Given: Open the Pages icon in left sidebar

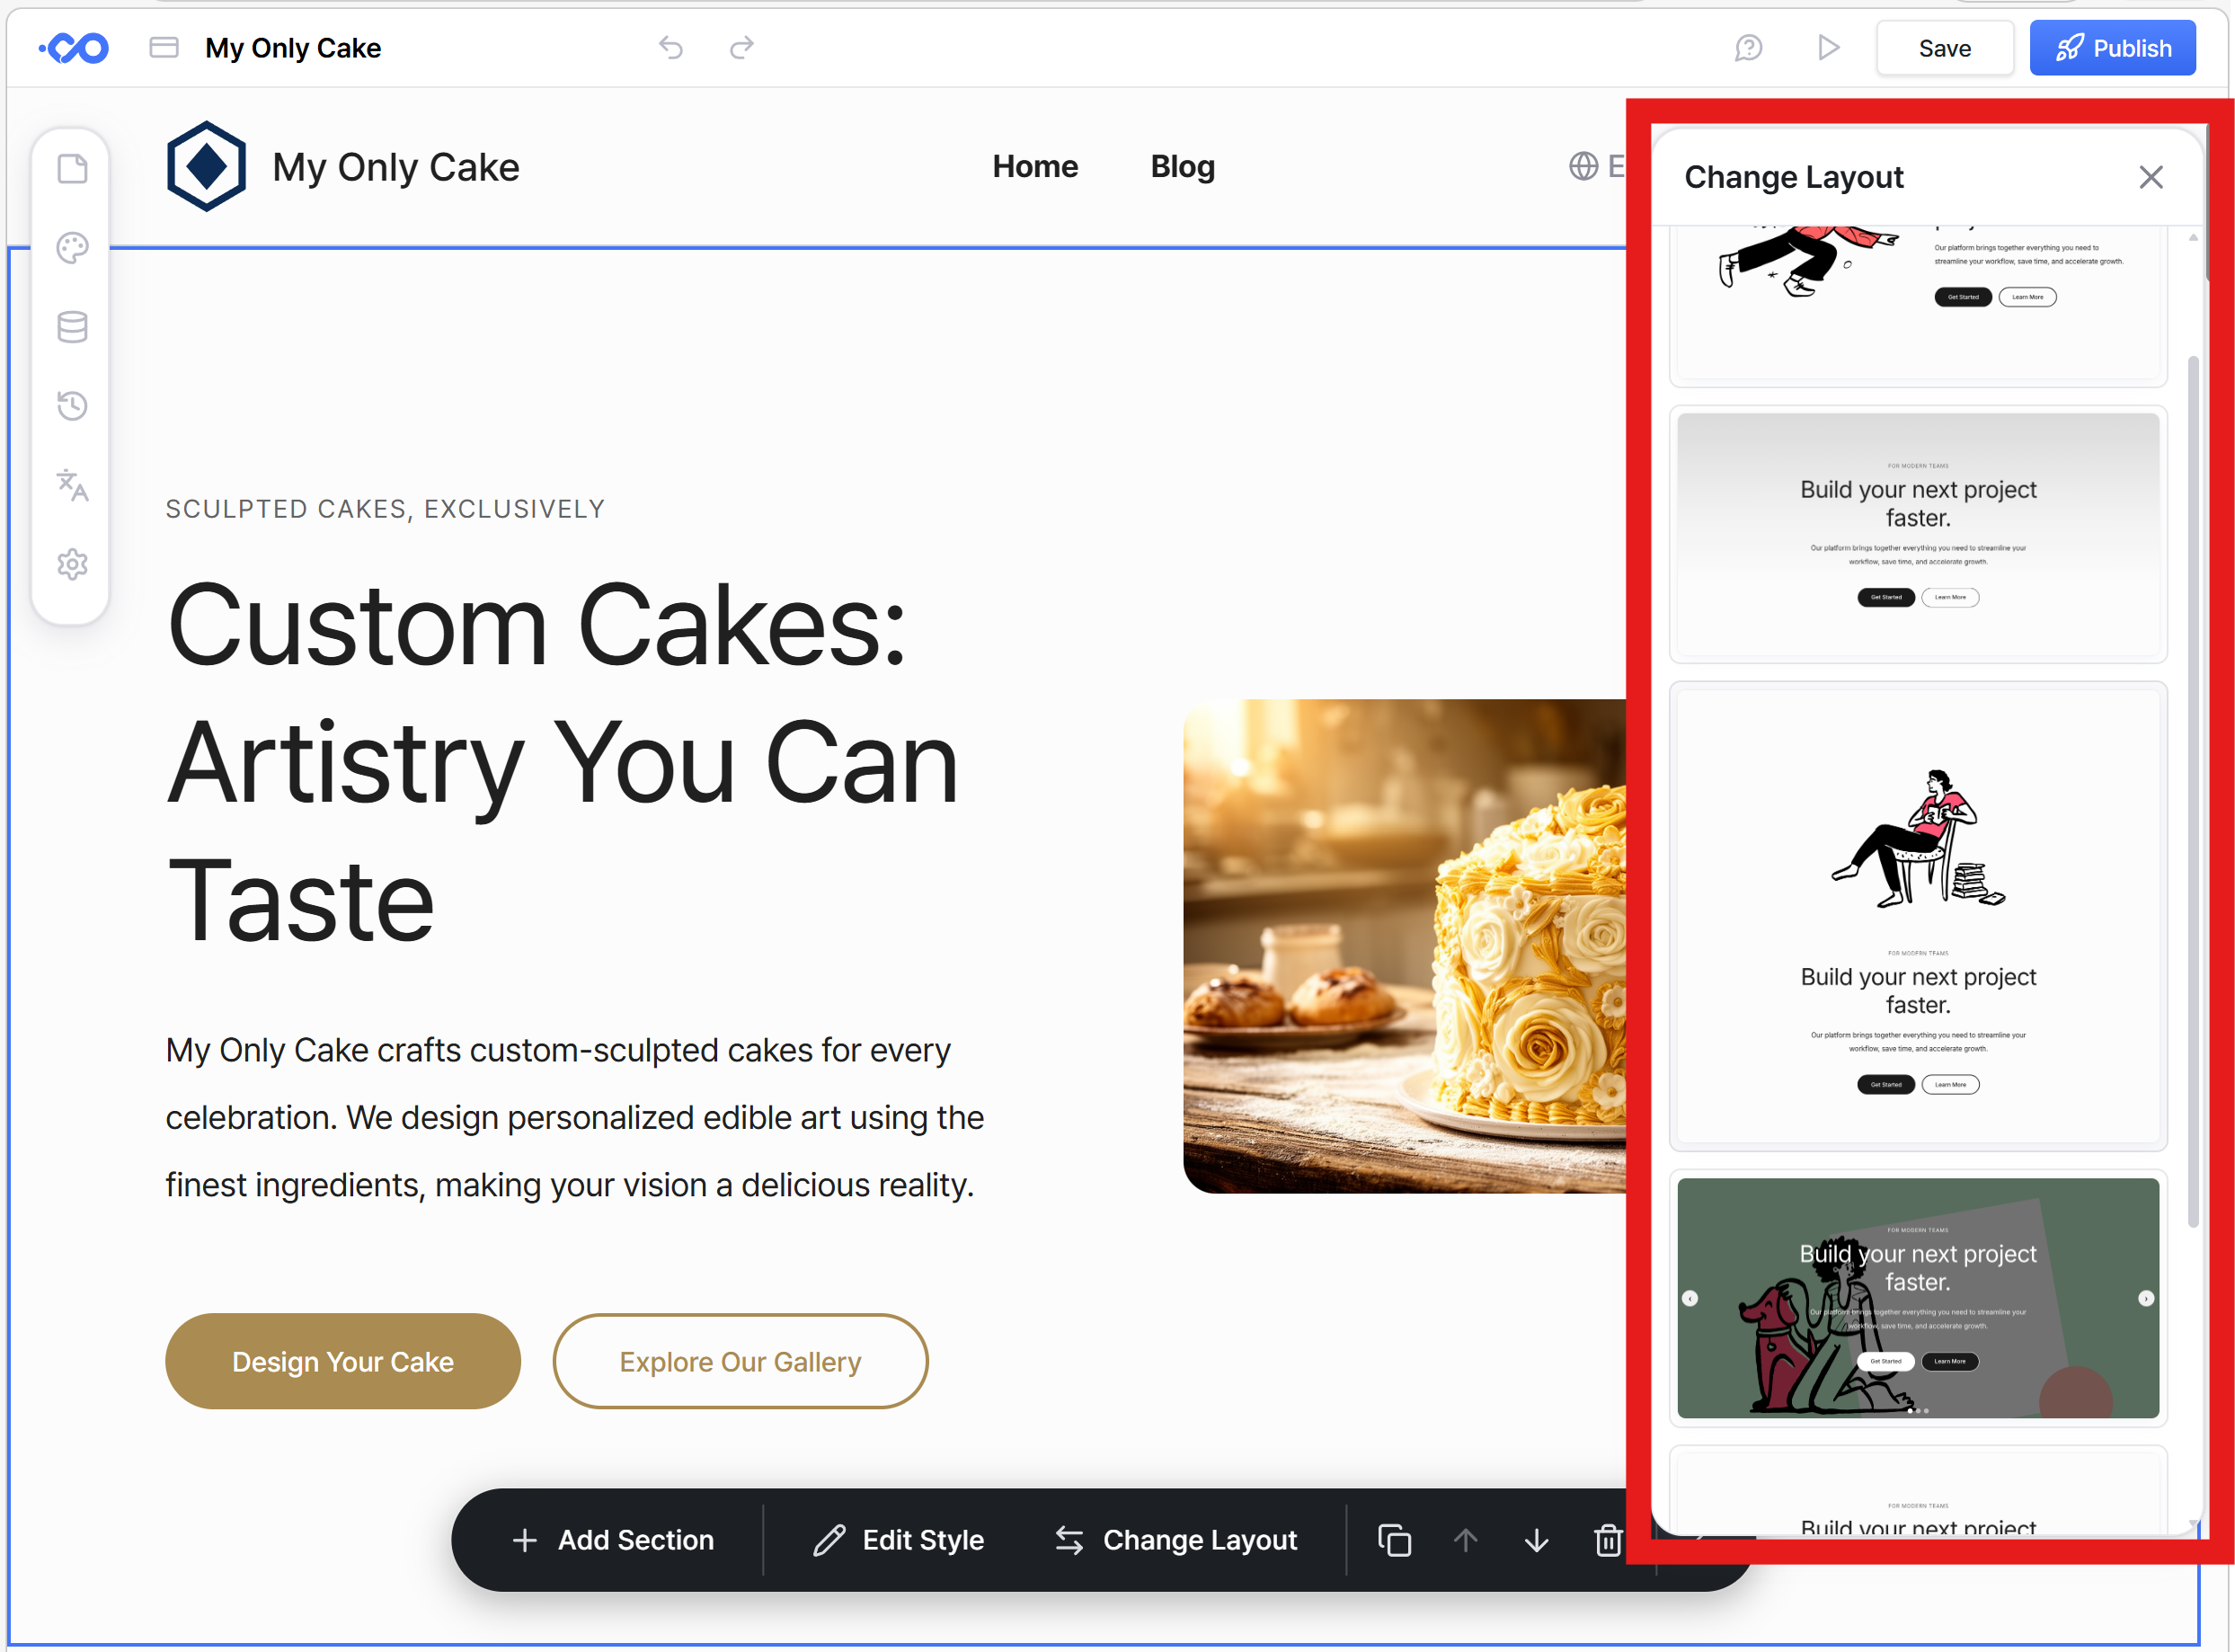Looking at the screenshot, I should point(72,169).
